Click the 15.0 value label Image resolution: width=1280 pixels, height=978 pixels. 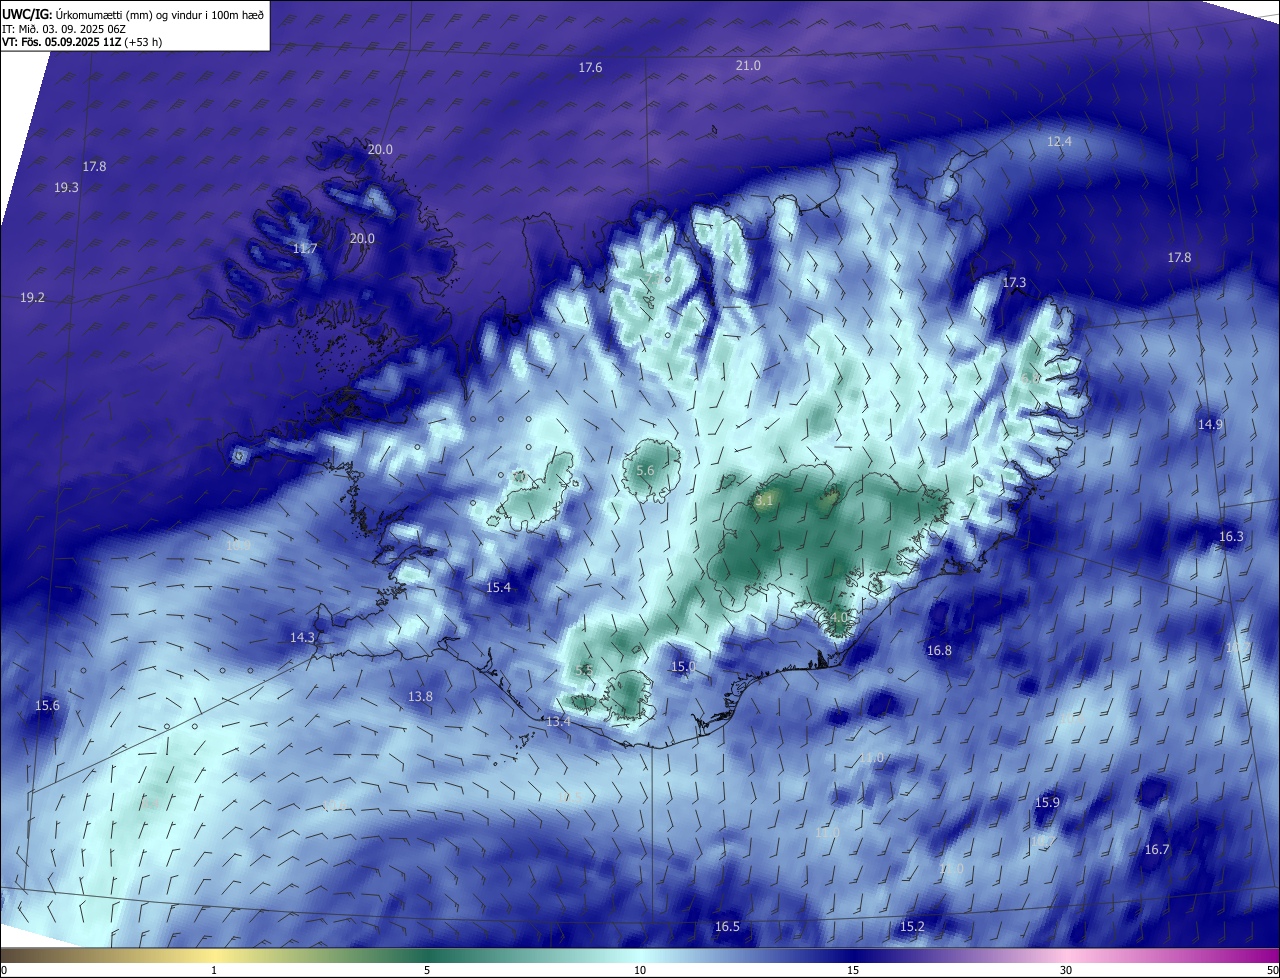pyautogui.click(x=683, y=667)
